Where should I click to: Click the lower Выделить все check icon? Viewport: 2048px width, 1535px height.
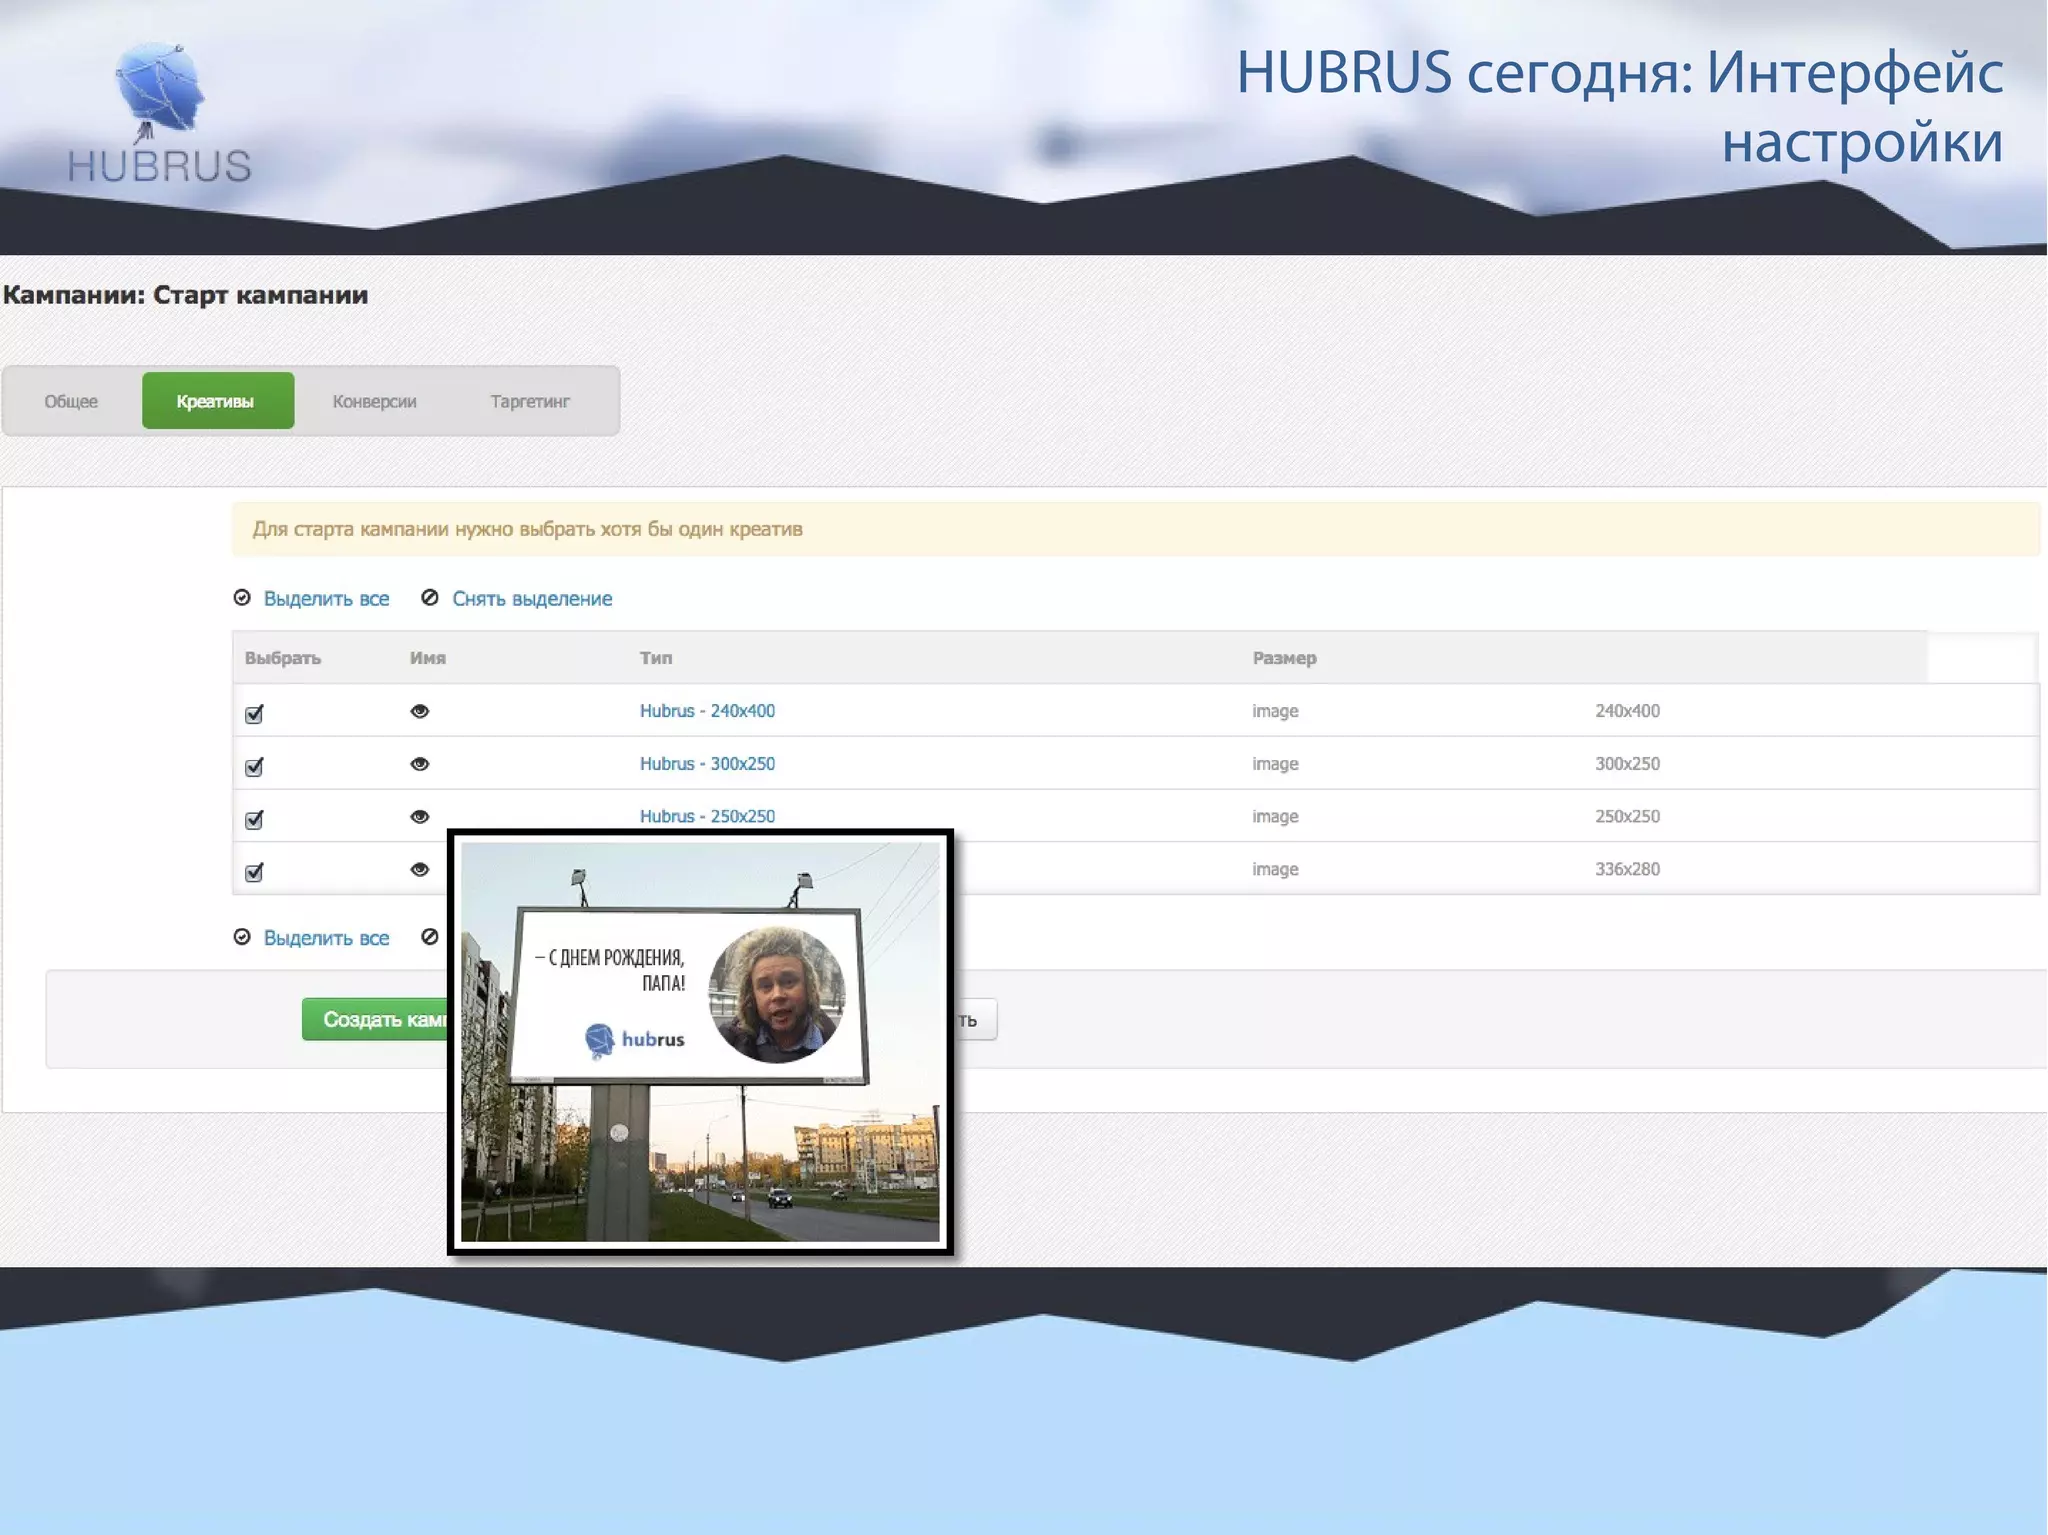(242, 937)
